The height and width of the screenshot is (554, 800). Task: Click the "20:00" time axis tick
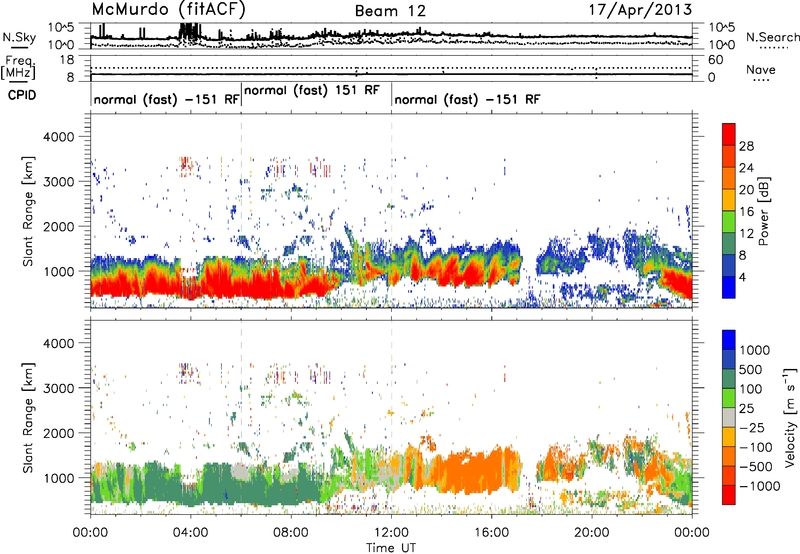pyautogui.click(x=591, y=533)
